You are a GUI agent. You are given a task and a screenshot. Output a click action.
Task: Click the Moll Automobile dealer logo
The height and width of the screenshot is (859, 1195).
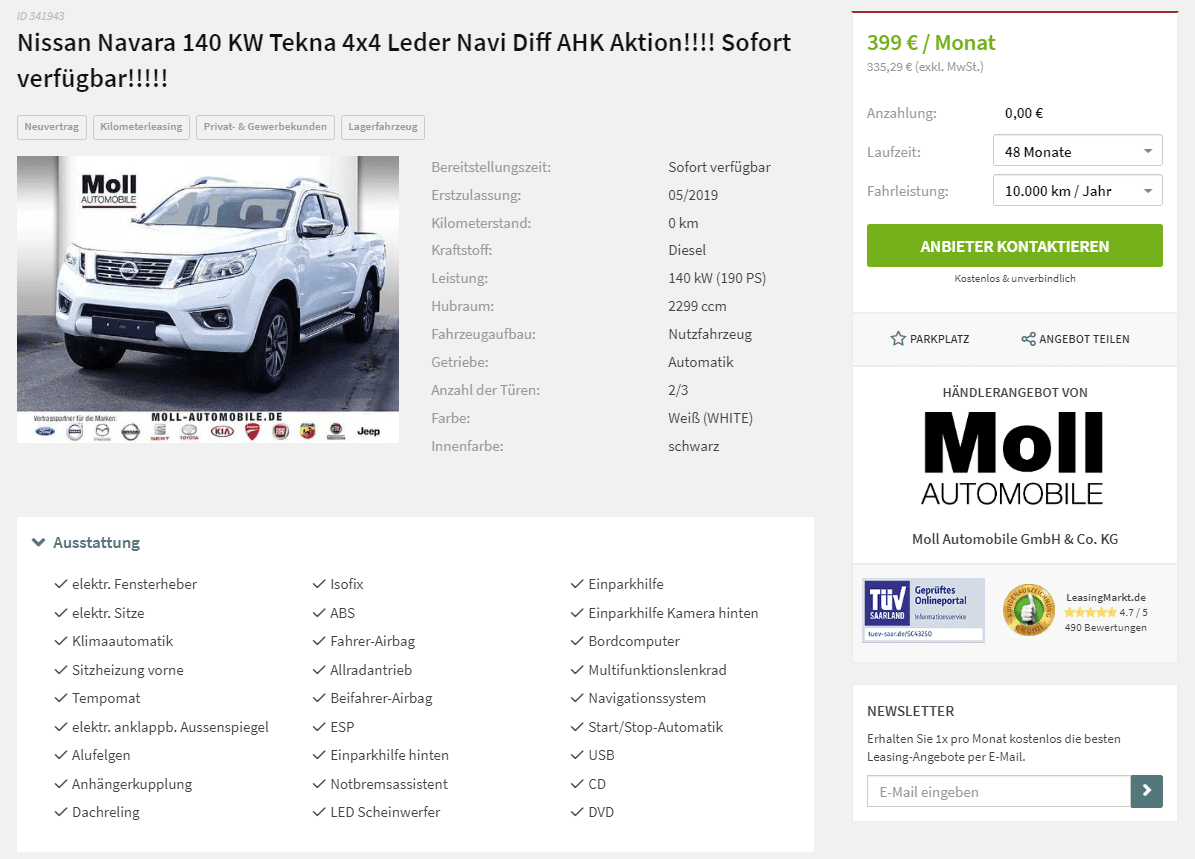coord(1014,458)
